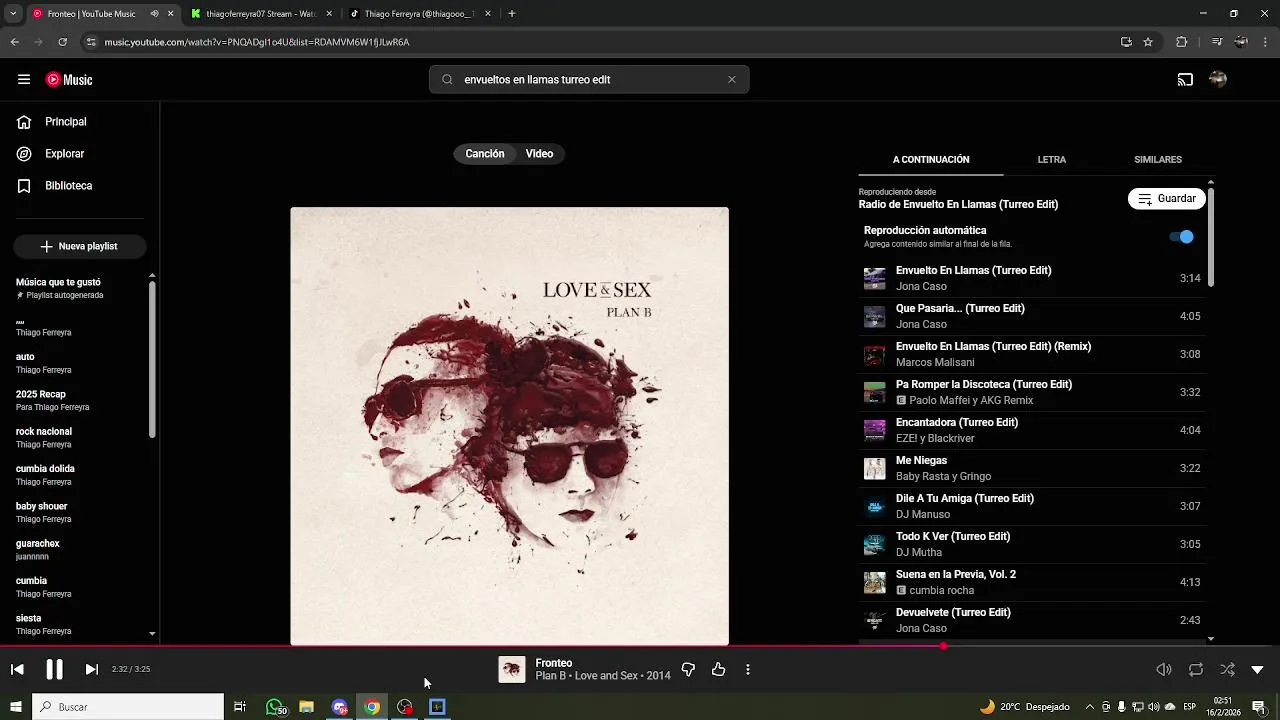This screenshot has height=720, width=1280.
Task: Toggle Reproducción automática switch
Action: coord(1182,237)
